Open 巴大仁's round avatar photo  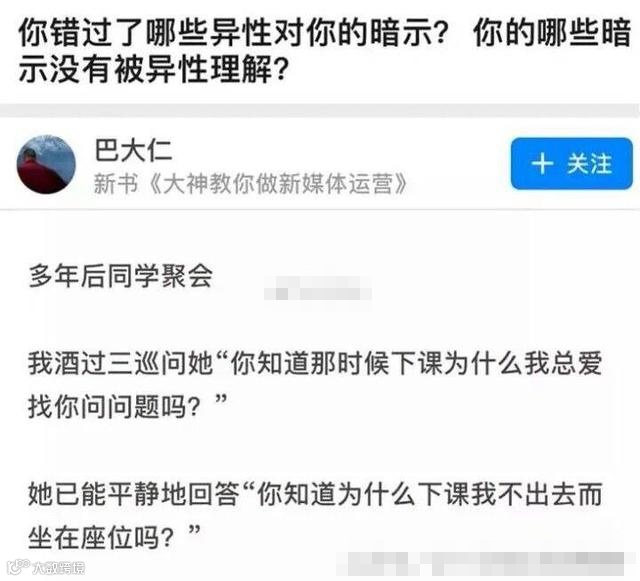(46, 164)
